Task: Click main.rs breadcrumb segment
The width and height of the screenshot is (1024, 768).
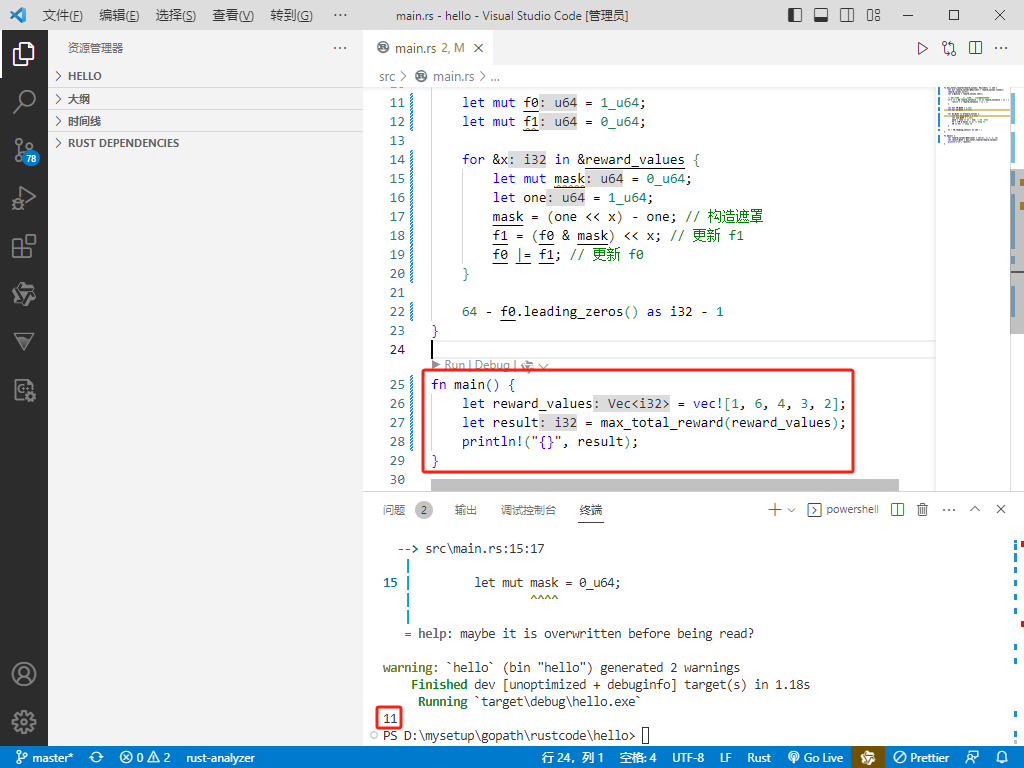Action: (453, 76)
